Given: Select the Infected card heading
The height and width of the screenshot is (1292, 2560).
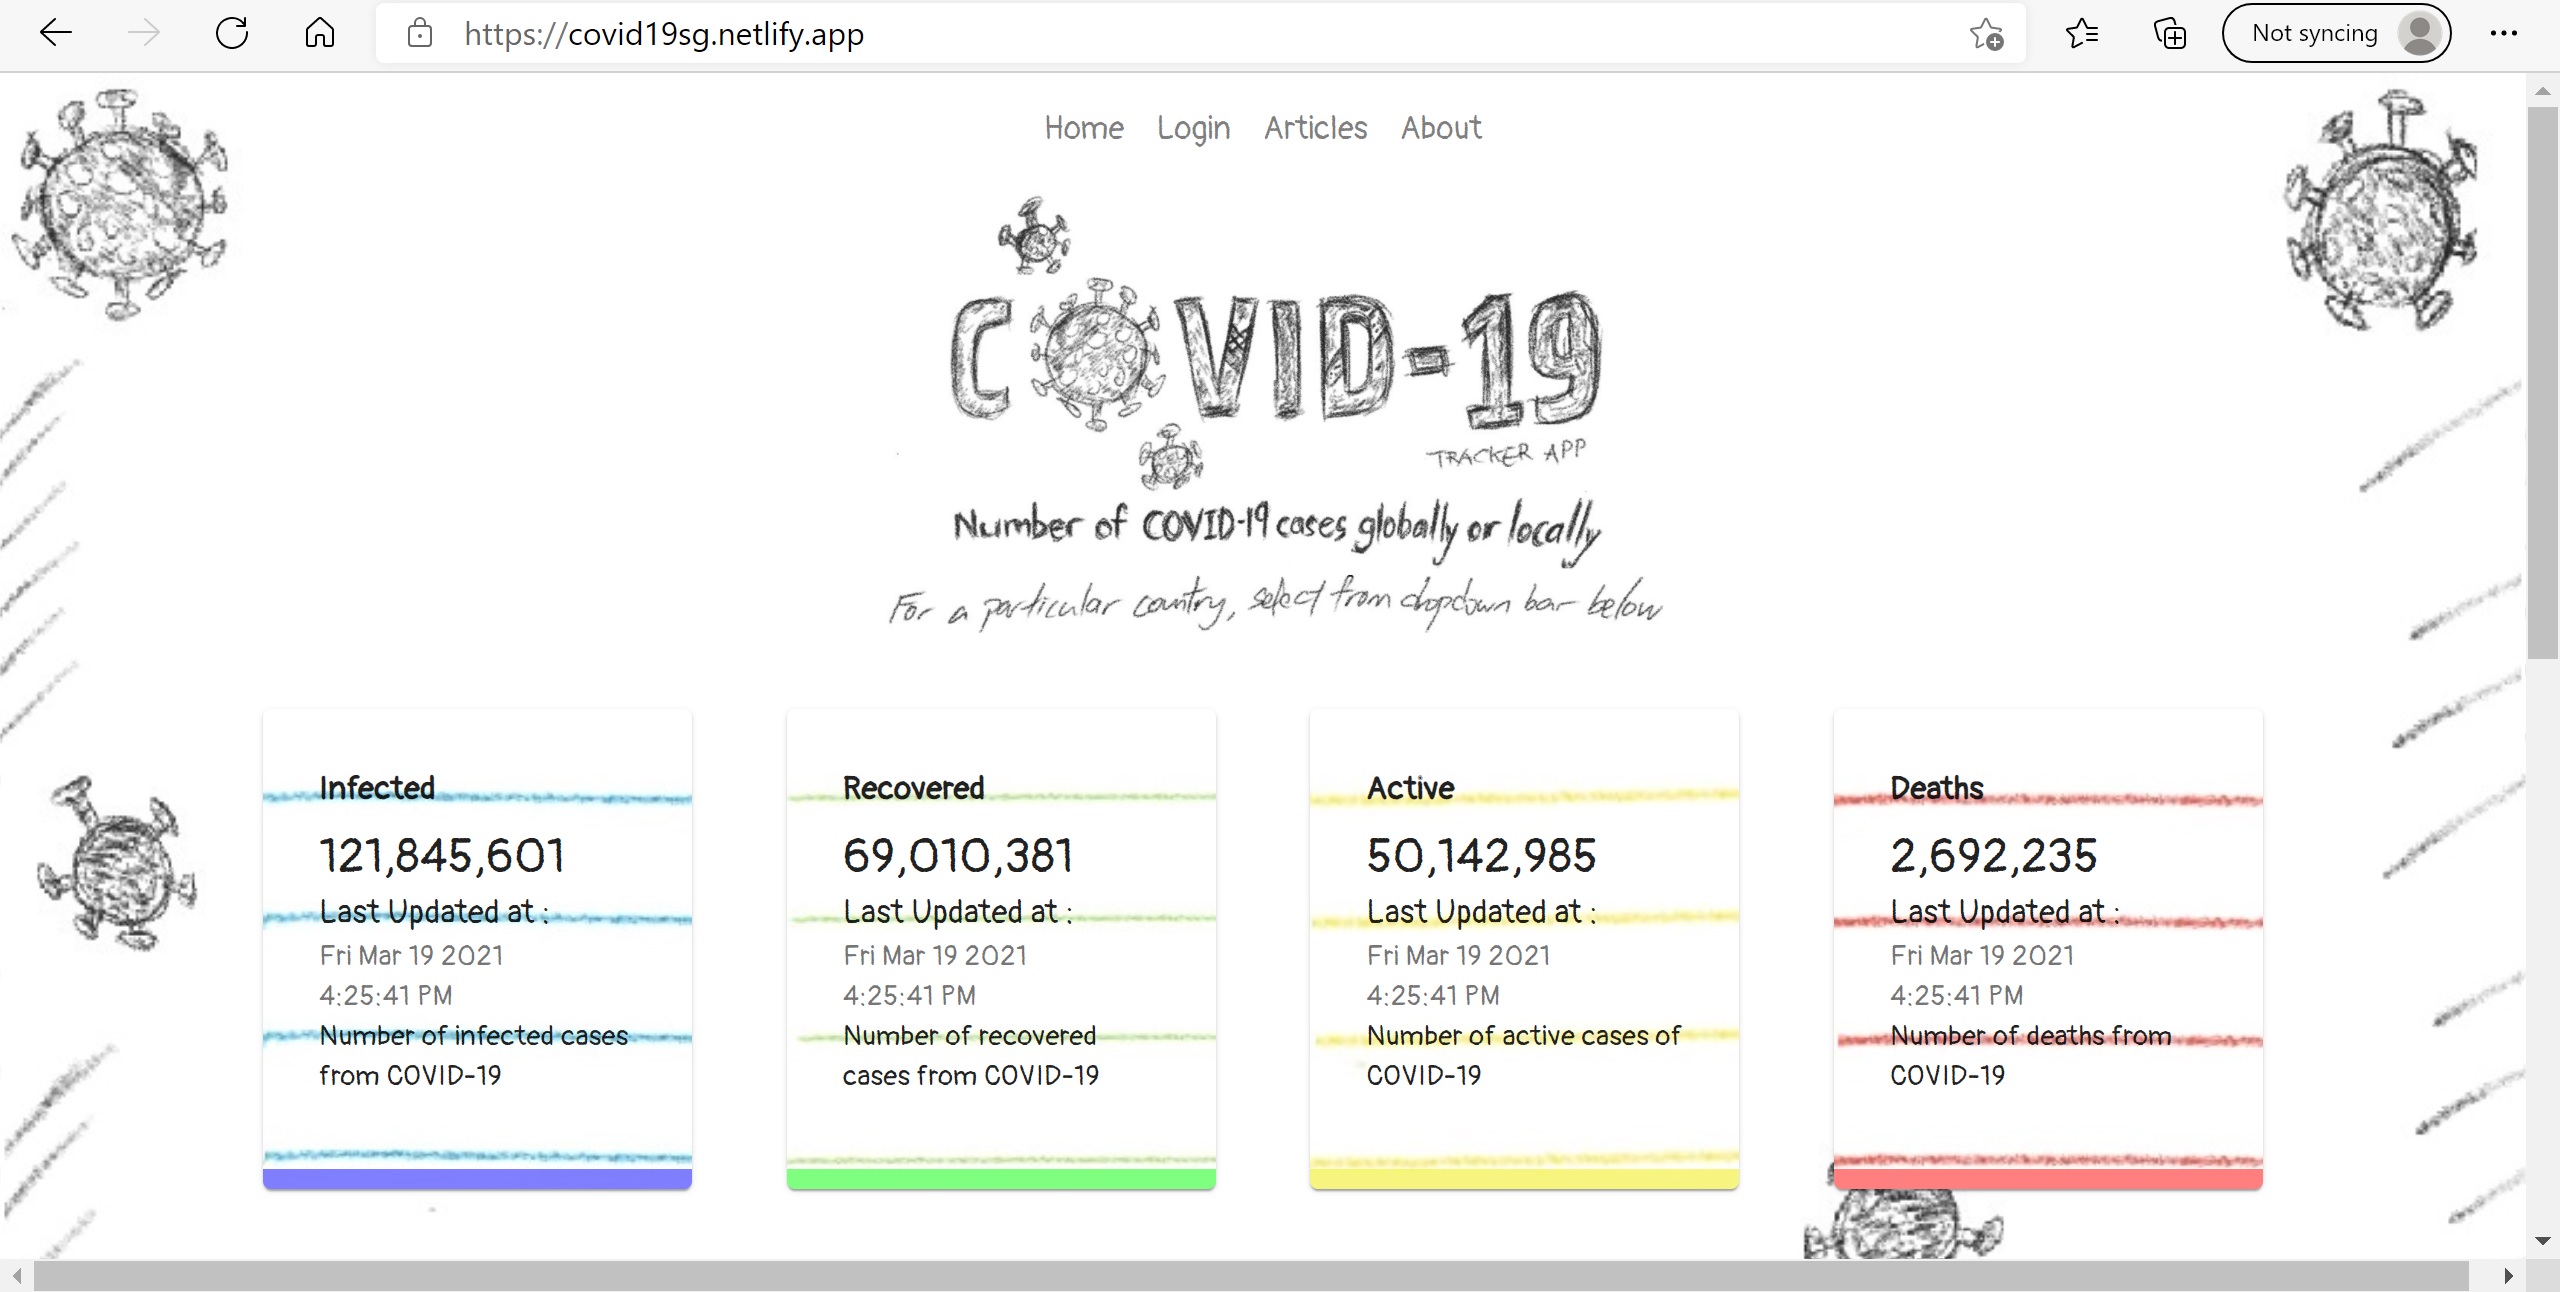Looking at the screenshot, I should coord(377,788).
